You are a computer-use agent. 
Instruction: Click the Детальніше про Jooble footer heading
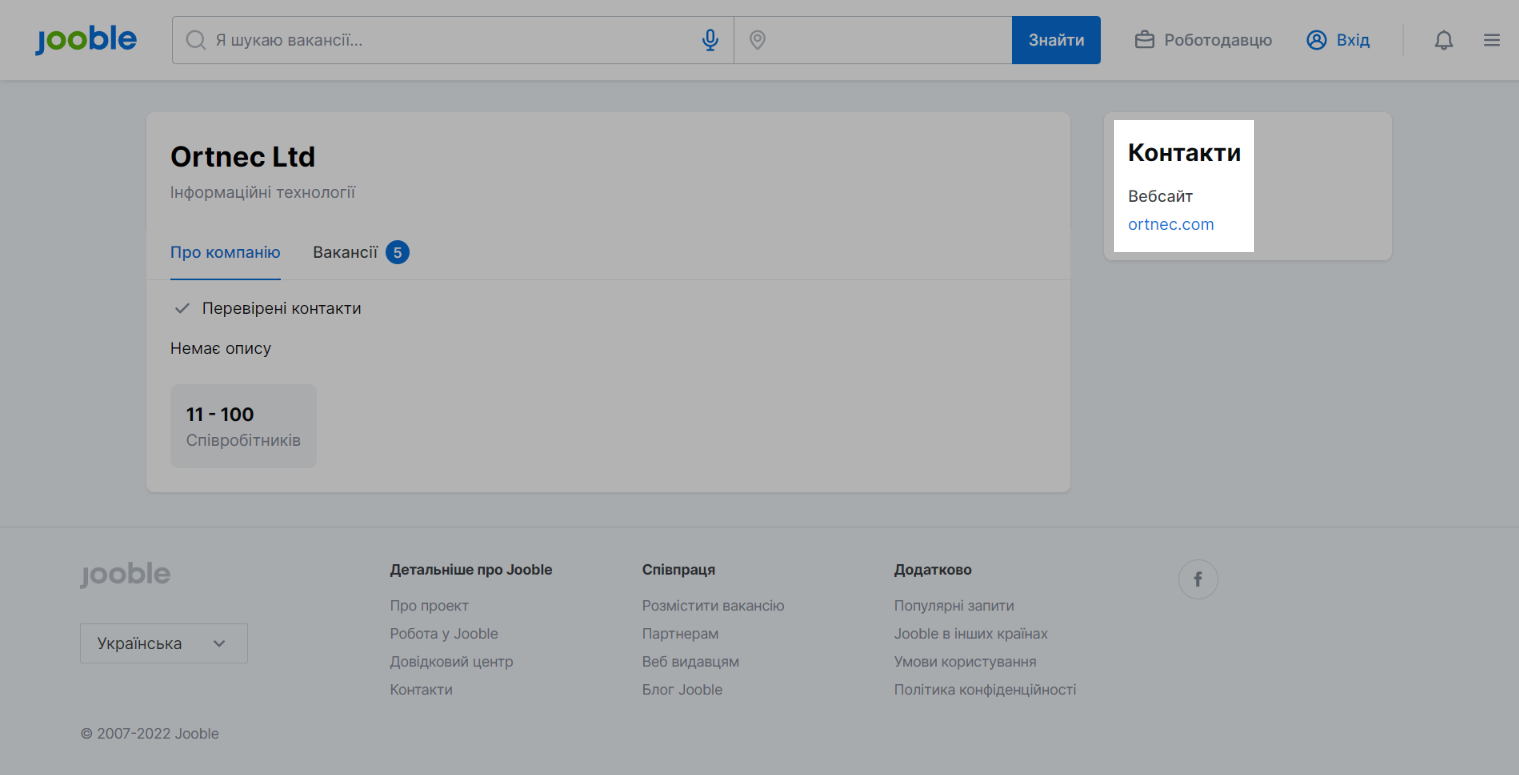pyautogui.click(x=471, y=570)
